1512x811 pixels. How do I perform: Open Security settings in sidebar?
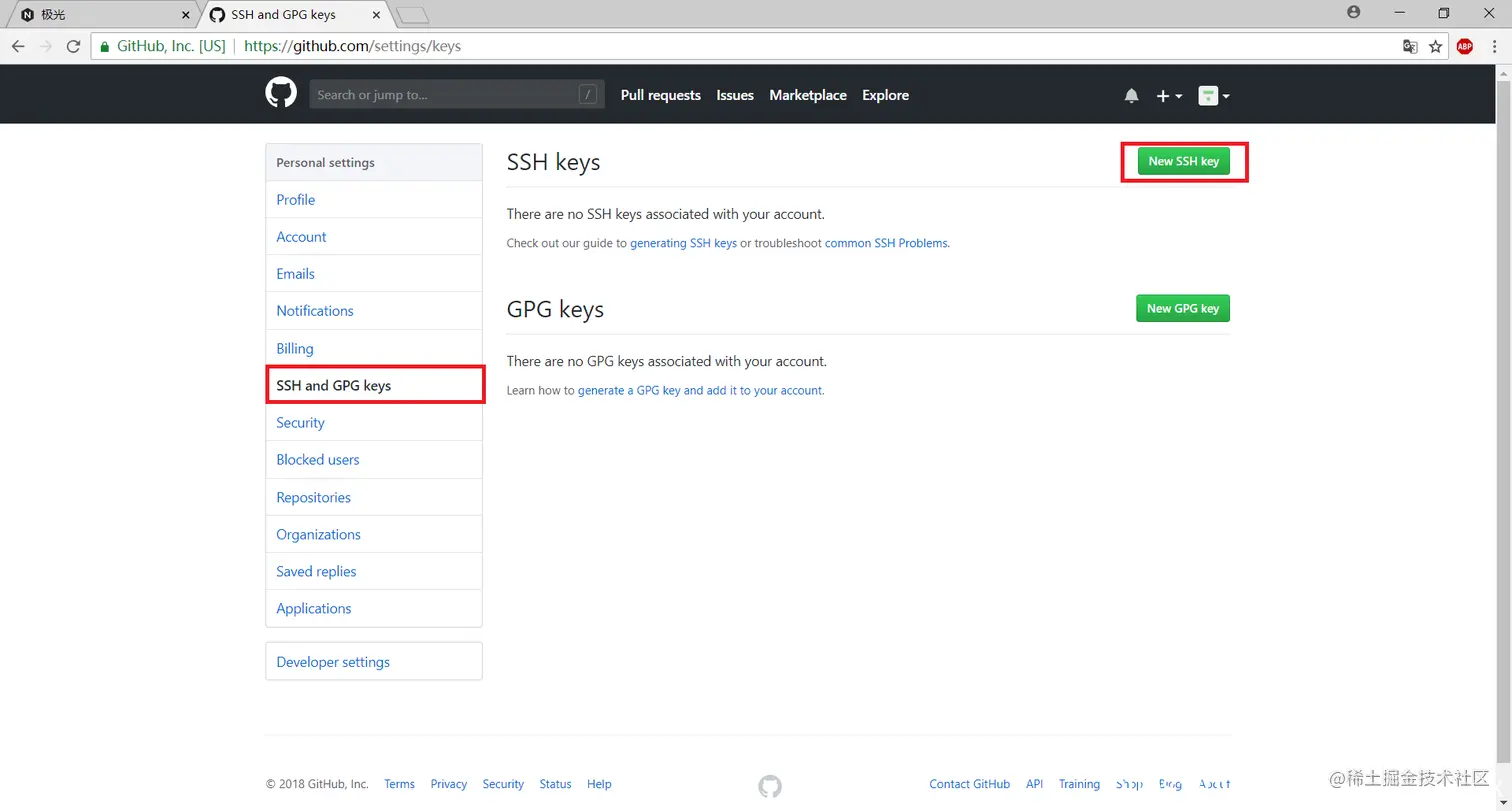pyautogui.click(x=374, y=423)
